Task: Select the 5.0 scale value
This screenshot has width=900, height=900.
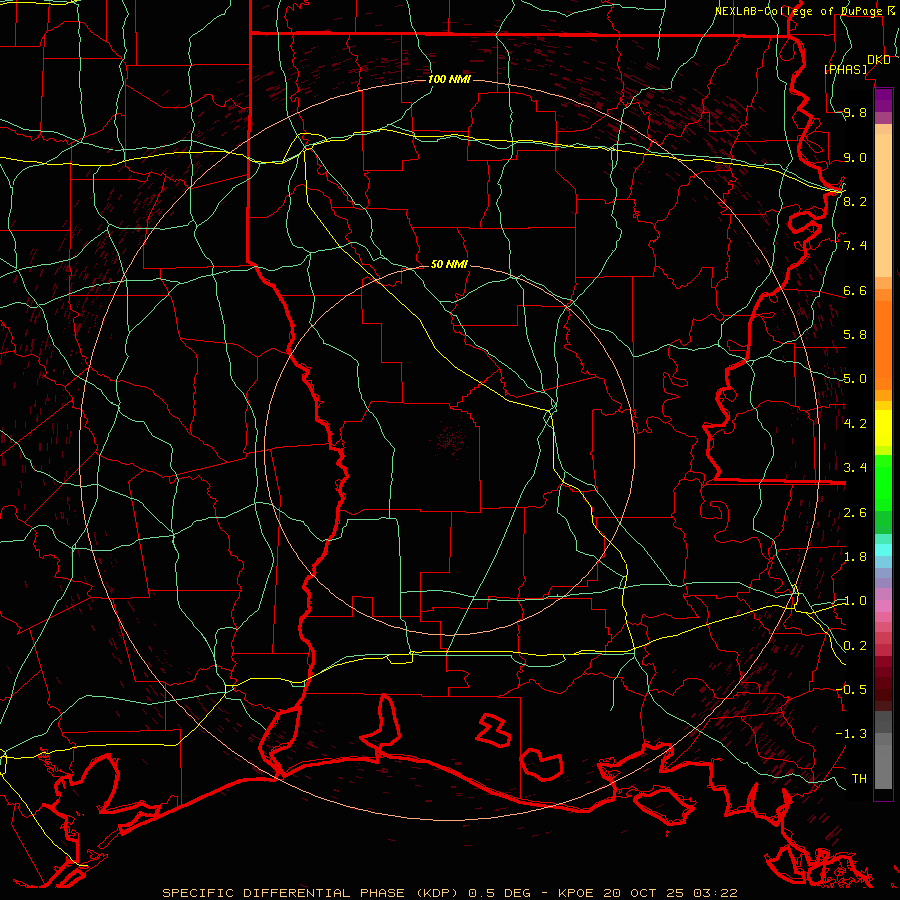Action: pos(855,379)
